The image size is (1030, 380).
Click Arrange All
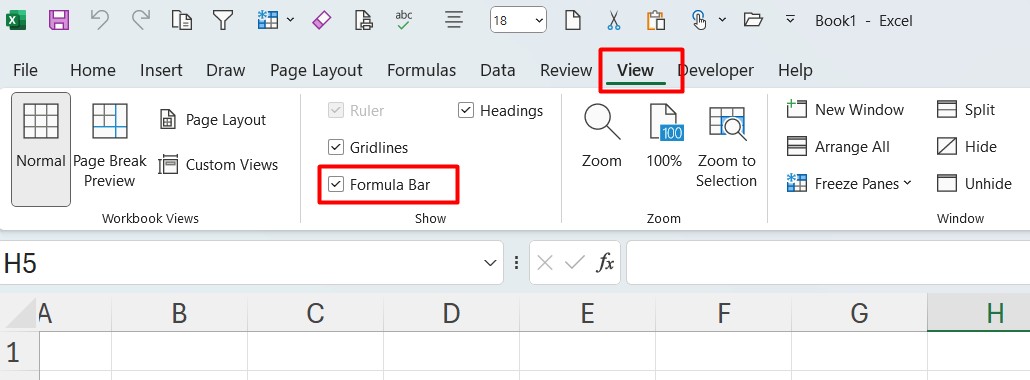pyautogui.click(x=838, y=147)
